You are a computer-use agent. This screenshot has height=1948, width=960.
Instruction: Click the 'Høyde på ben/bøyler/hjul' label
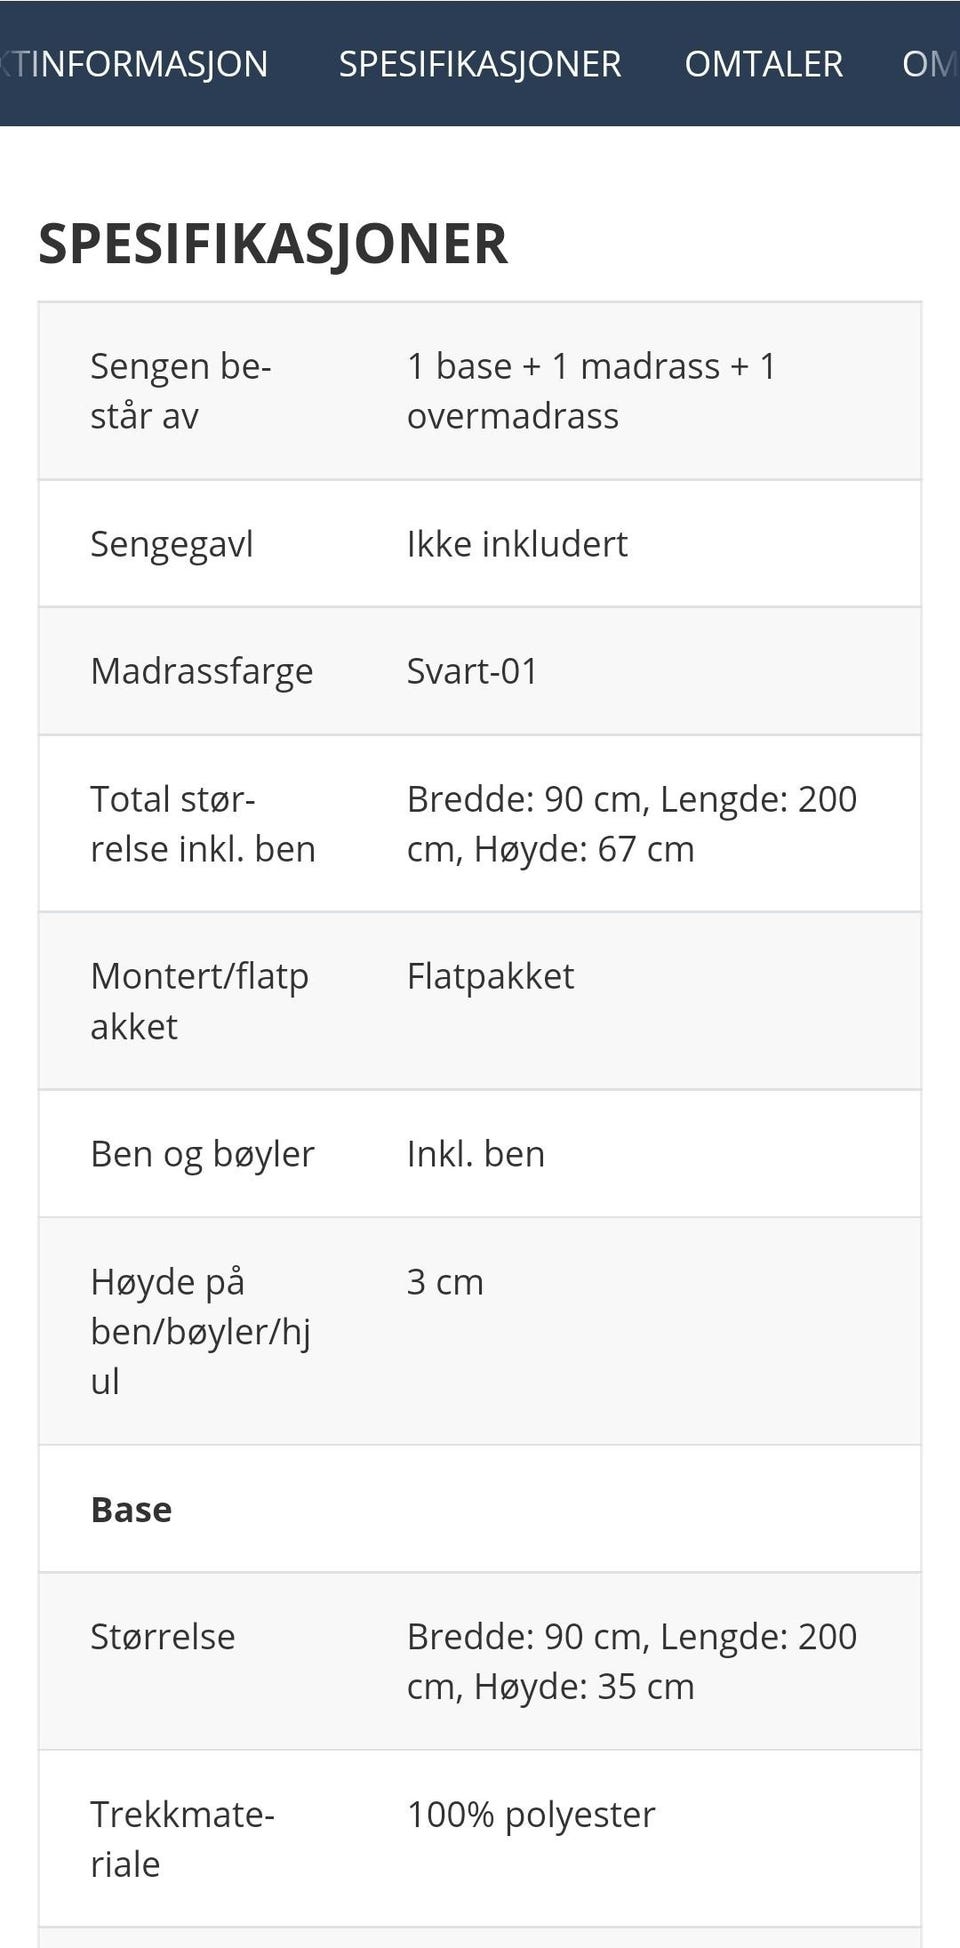tap(201, 1330)
